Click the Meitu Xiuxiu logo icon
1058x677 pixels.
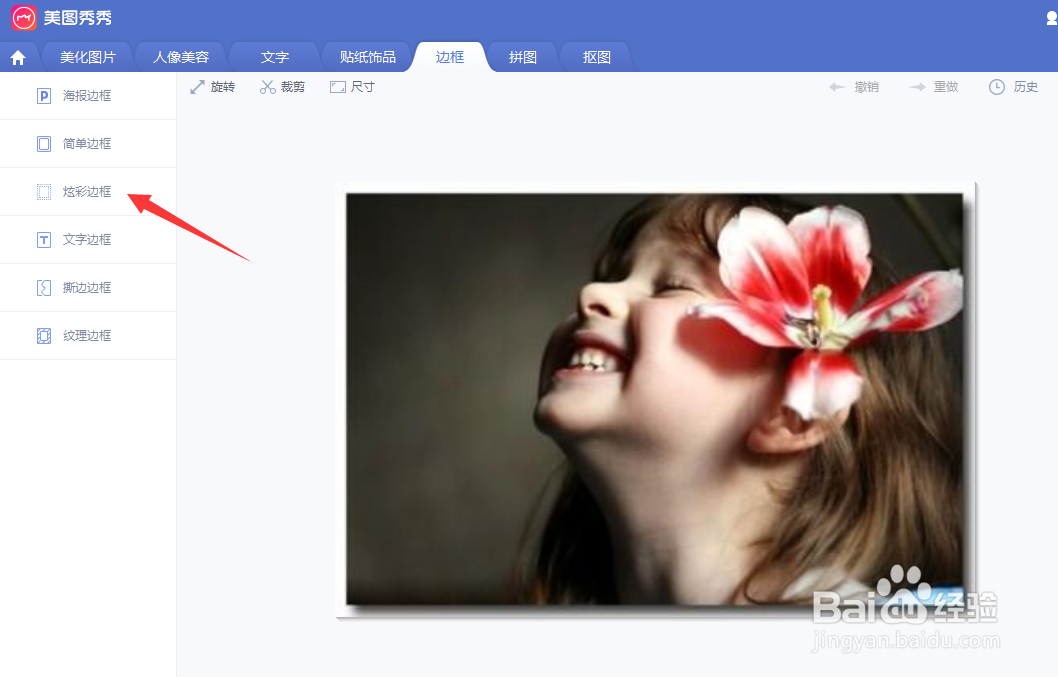click(24, 18)
